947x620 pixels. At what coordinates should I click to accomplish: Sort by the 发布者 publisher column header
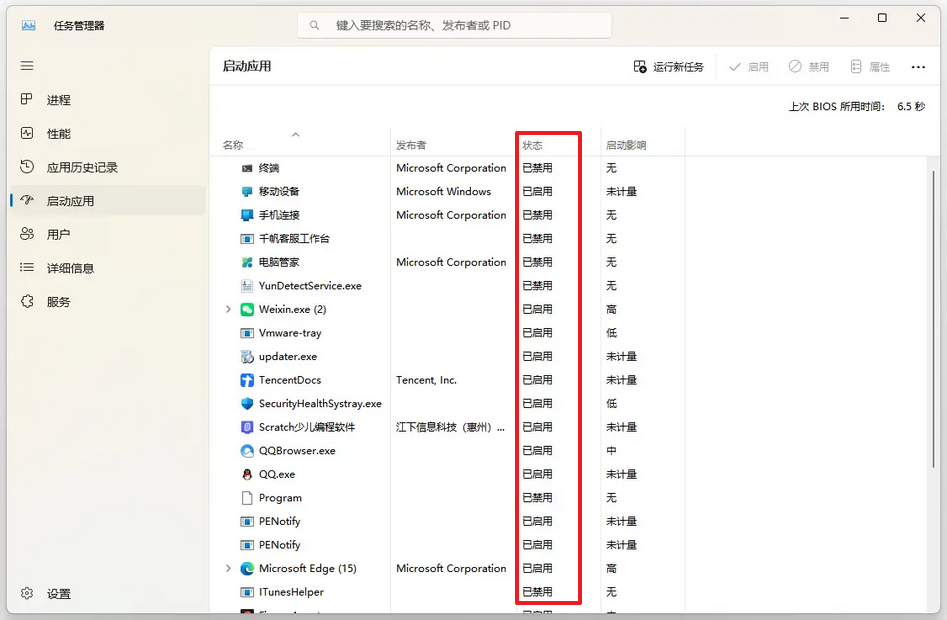411,145
